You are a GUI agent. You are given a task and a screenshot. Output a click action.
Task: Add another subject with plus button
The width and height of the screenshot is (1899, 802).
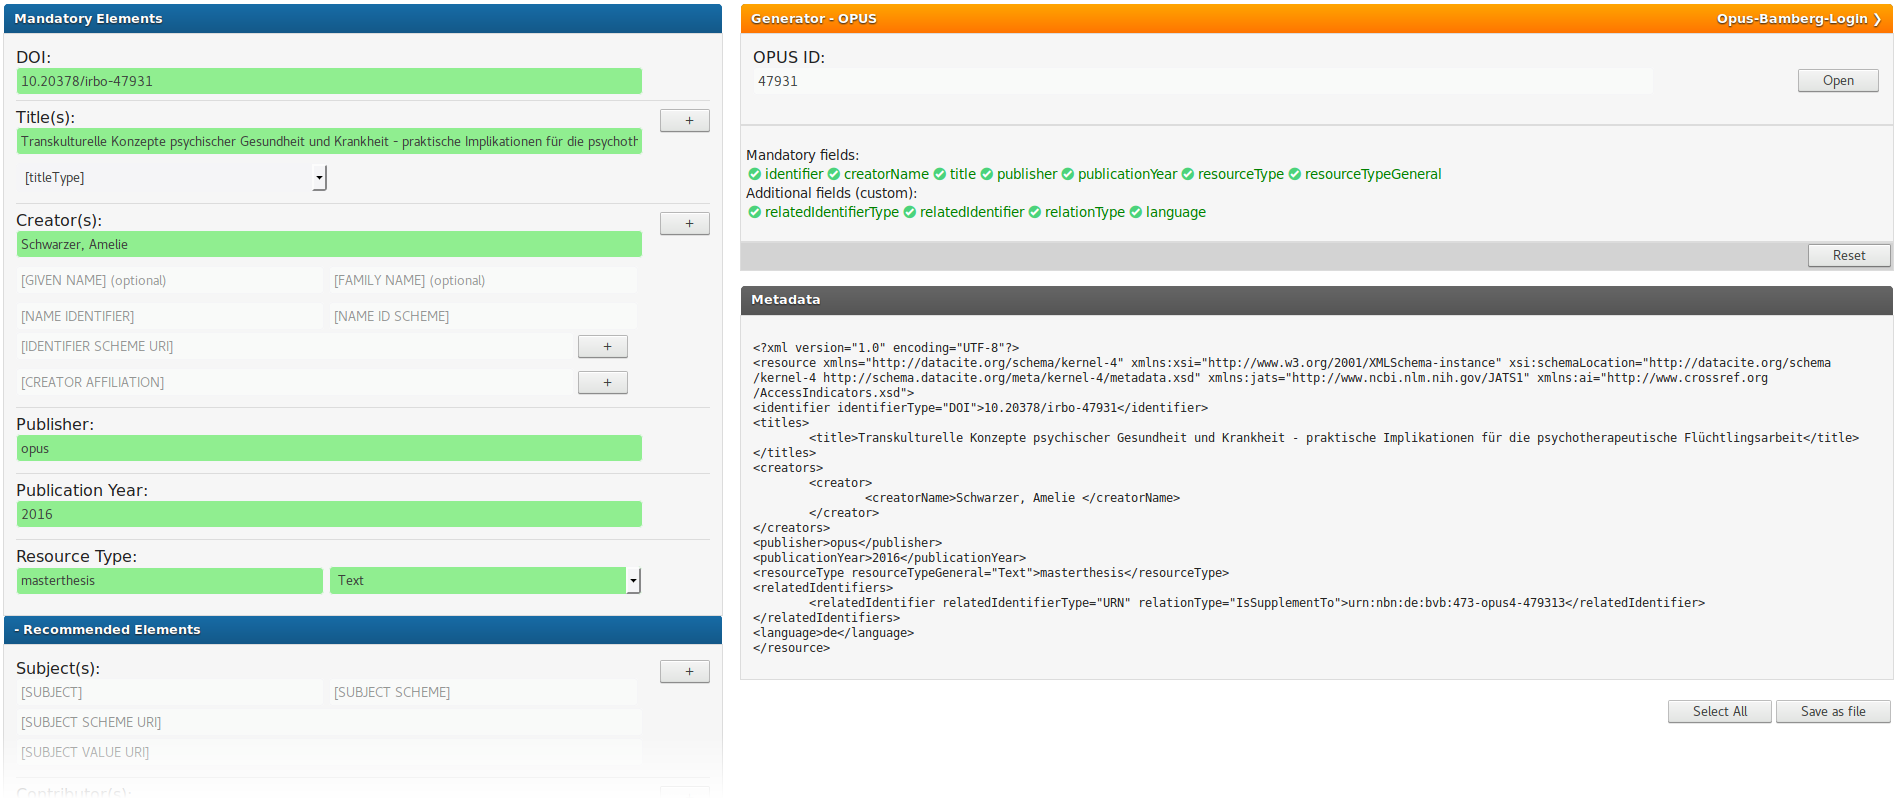pyautogui.click(x=685, y=672)
